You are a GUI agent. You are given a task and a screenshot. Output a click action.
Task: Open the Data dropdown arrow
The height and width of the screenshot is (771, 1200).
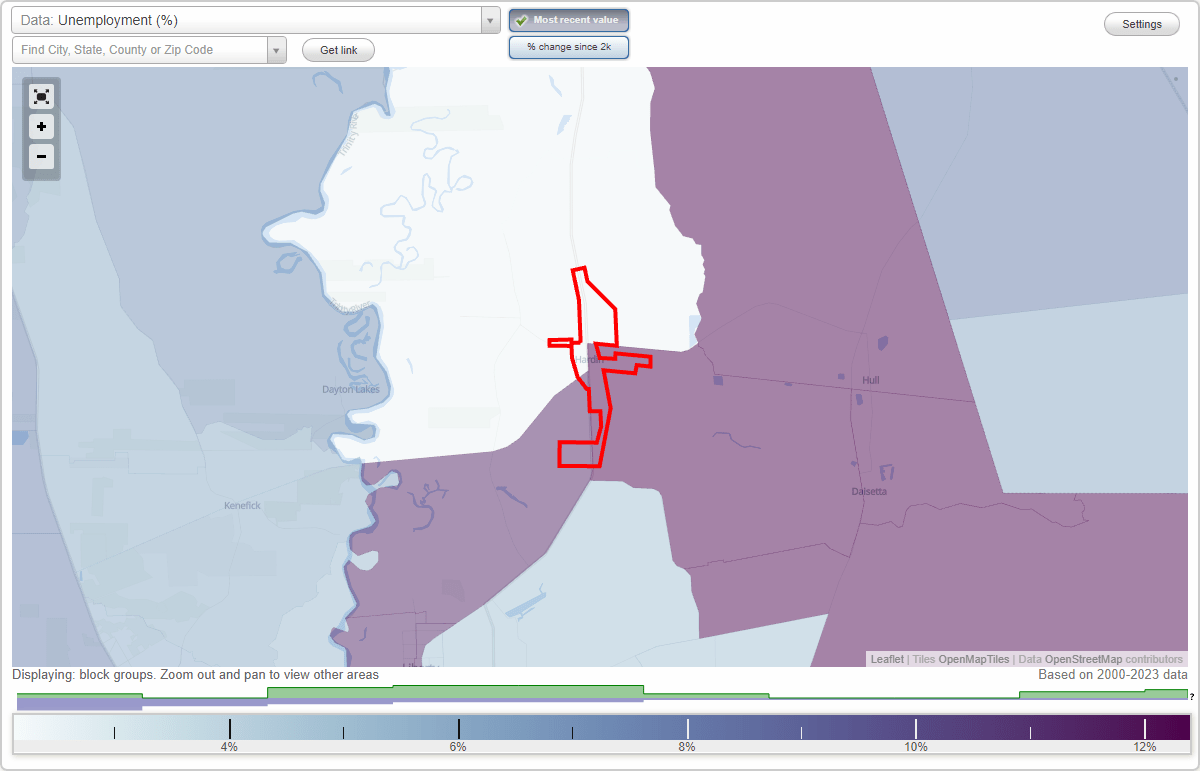coord(489,19)
